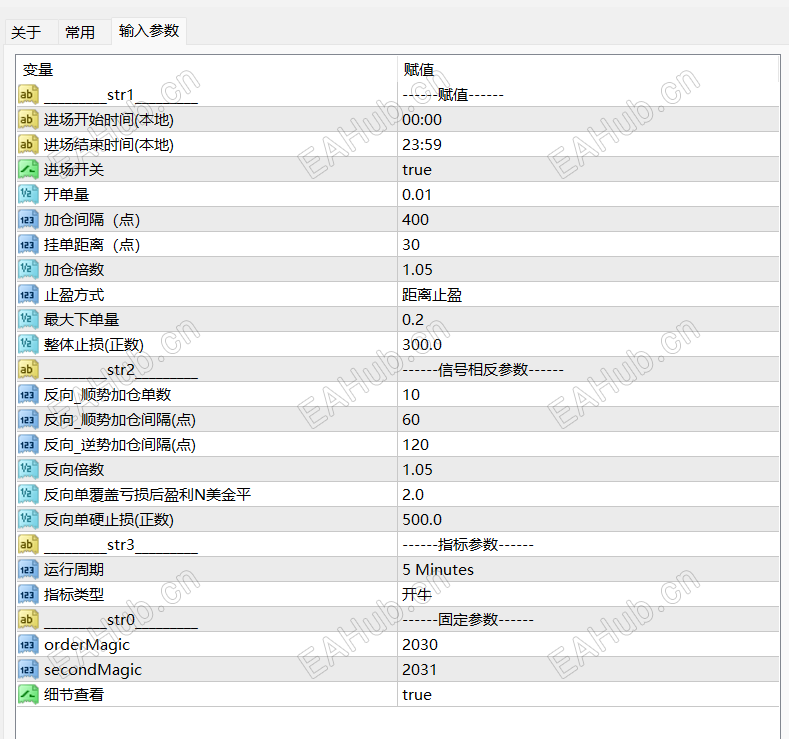
Task: Select the 输入参数 tab
Action: 149,31
